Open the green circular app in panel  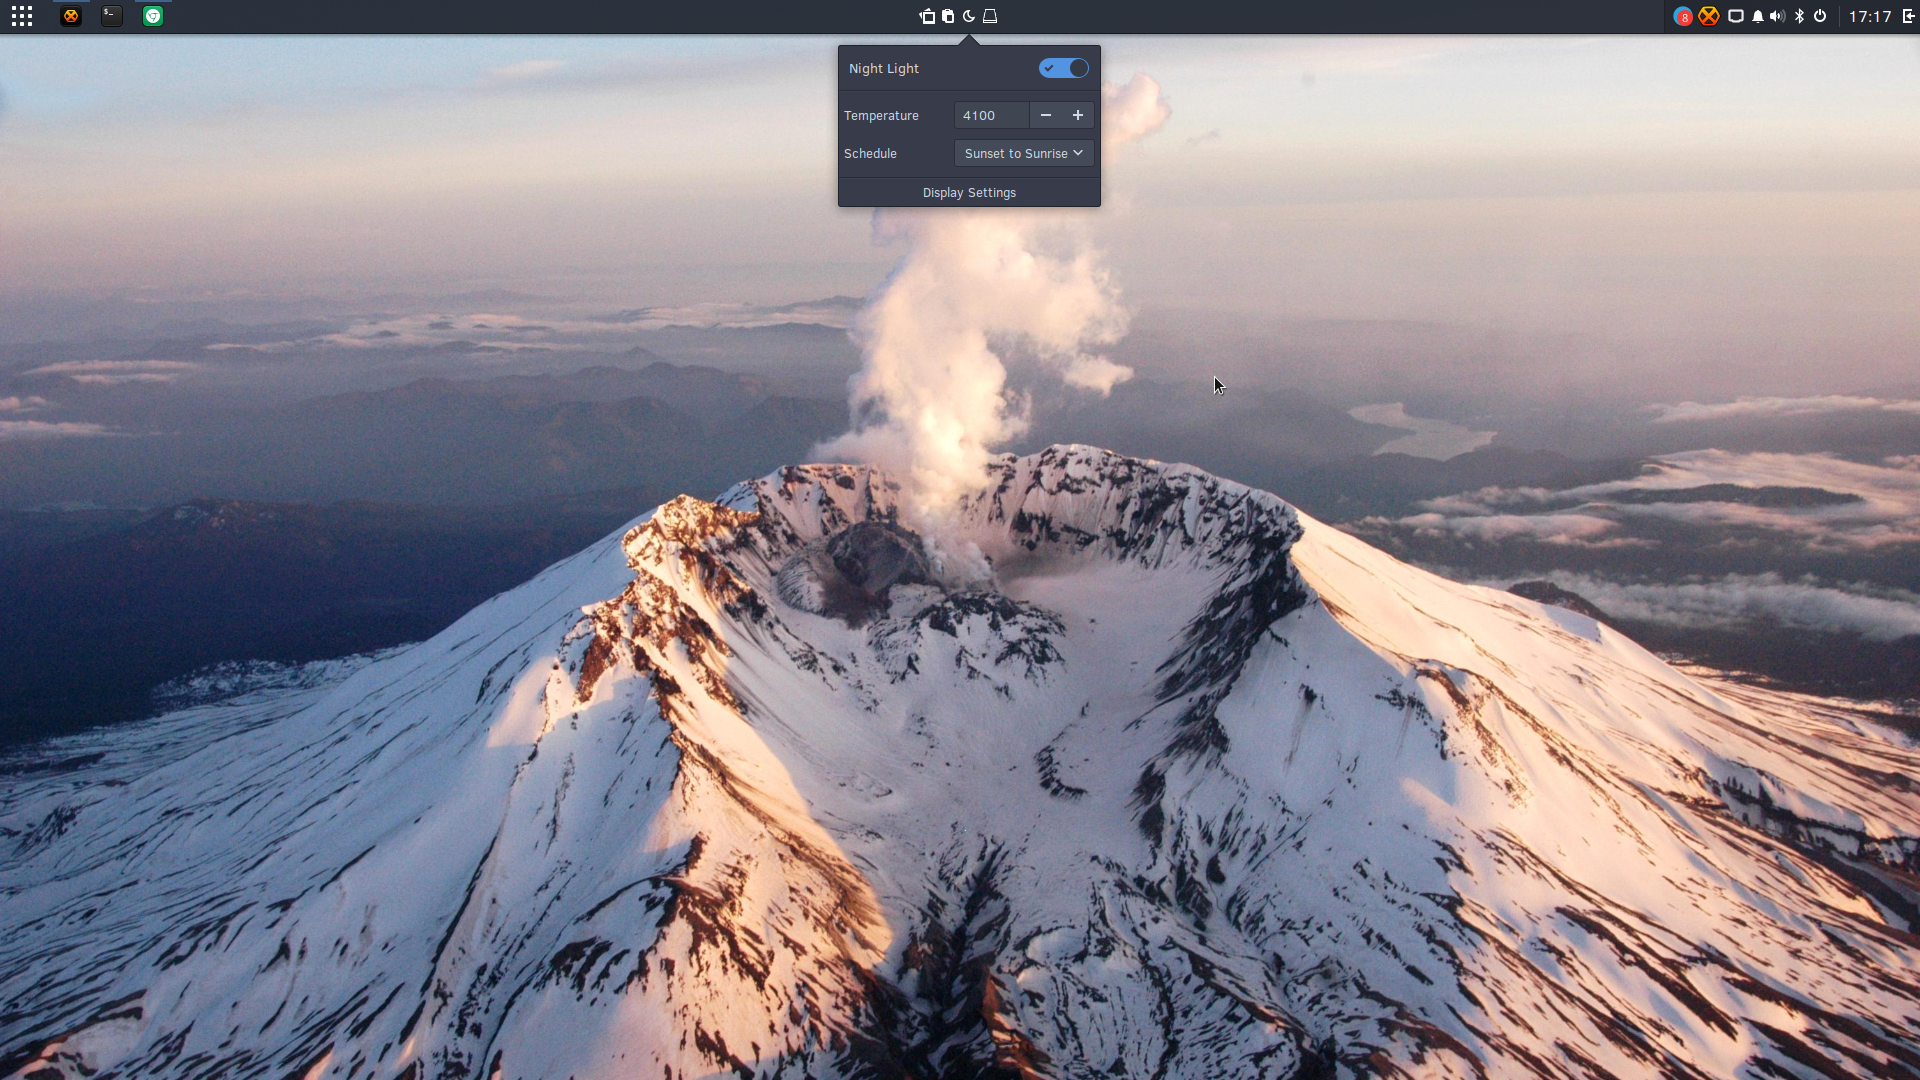pyautogui.click(x=153, y=16)
